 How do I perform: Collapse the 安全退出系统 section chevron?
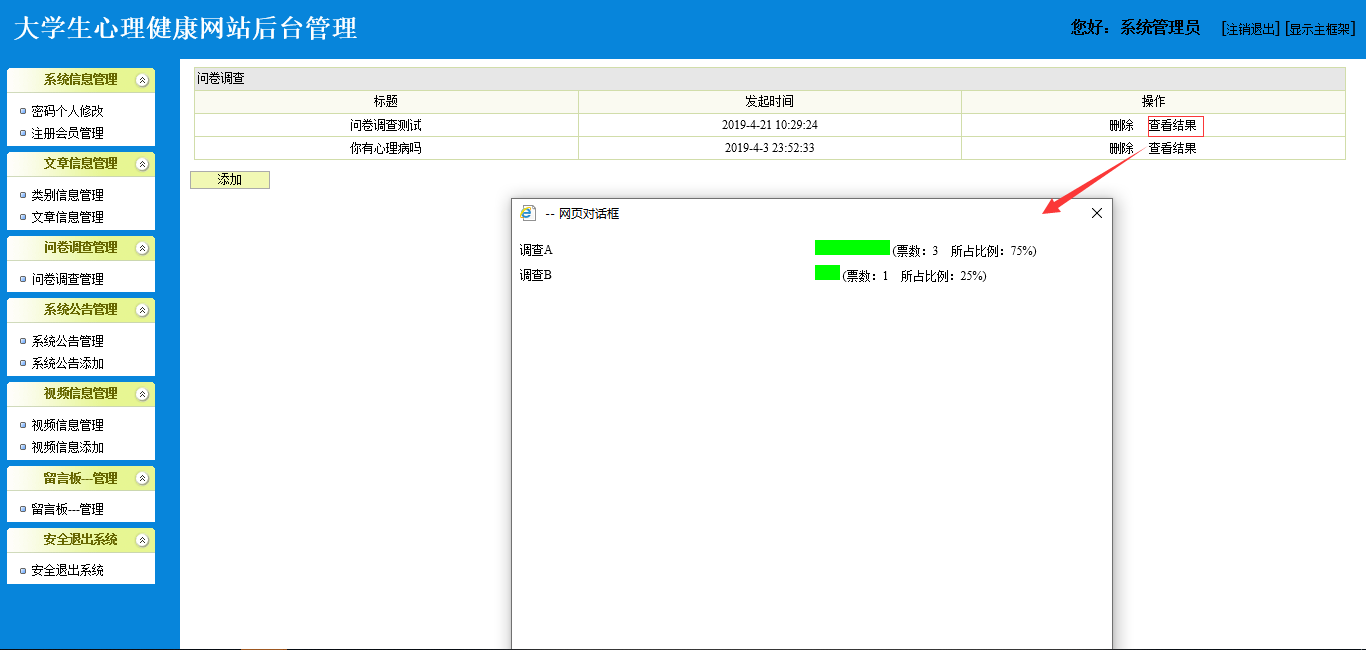coord(142,540)
